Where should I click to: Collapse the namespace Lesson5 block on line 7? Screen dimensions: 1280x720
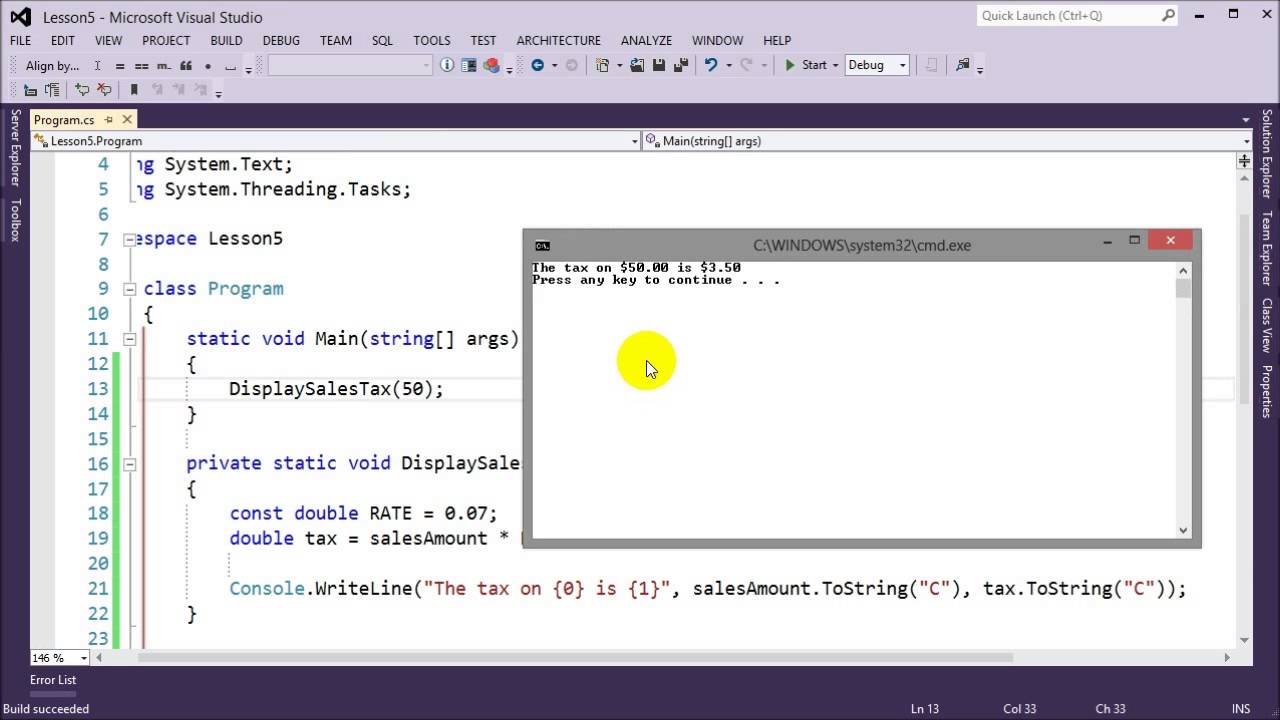(x=129, y=239)
